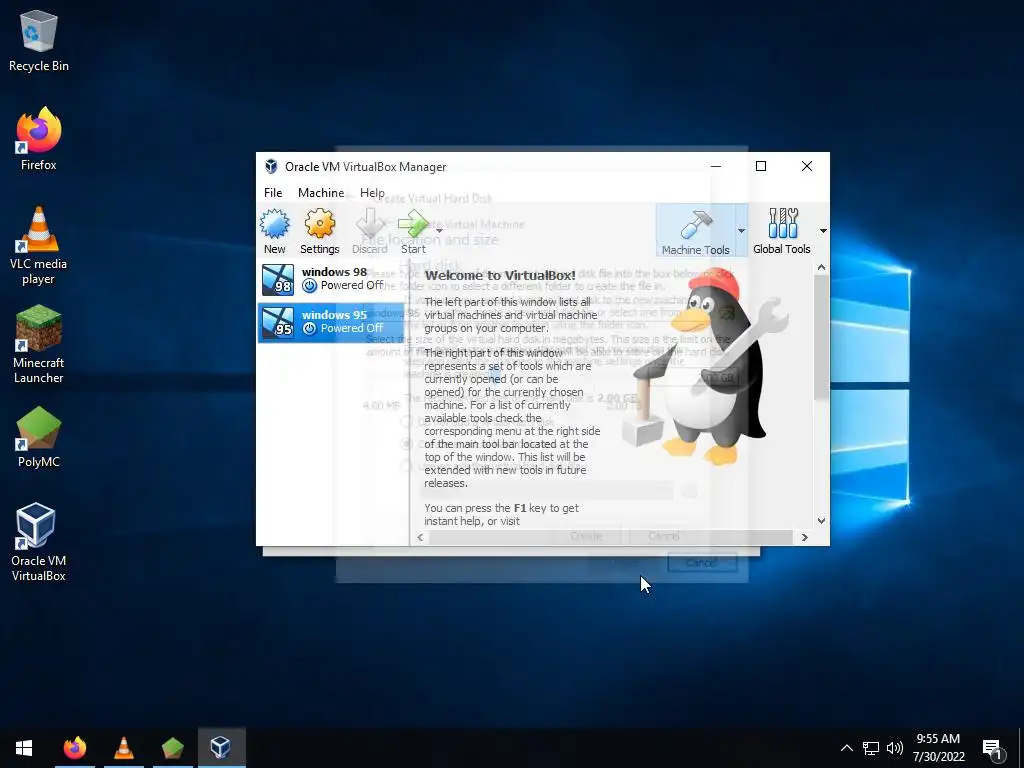This screenshot has width=1024, height=768.
Task: Select the Oracle VM VirtualBox desktop shortcut
Action: point(39,542)
